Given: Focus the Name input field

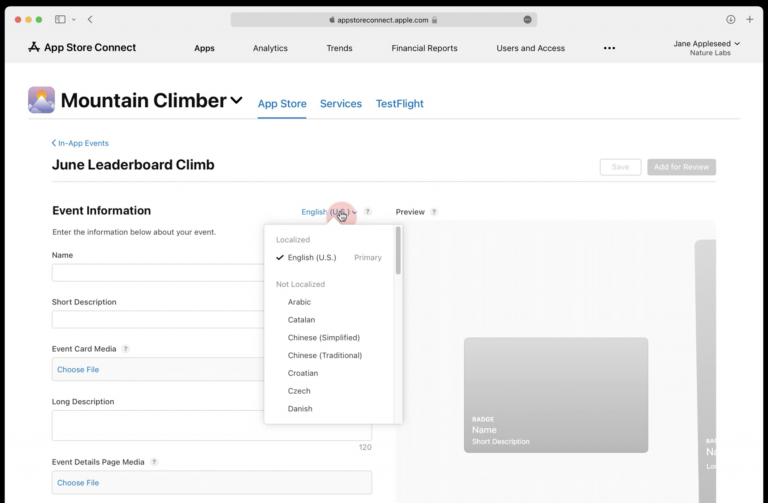Looking at the screenshot, I should pyautogui.click(x=158, y=273).
